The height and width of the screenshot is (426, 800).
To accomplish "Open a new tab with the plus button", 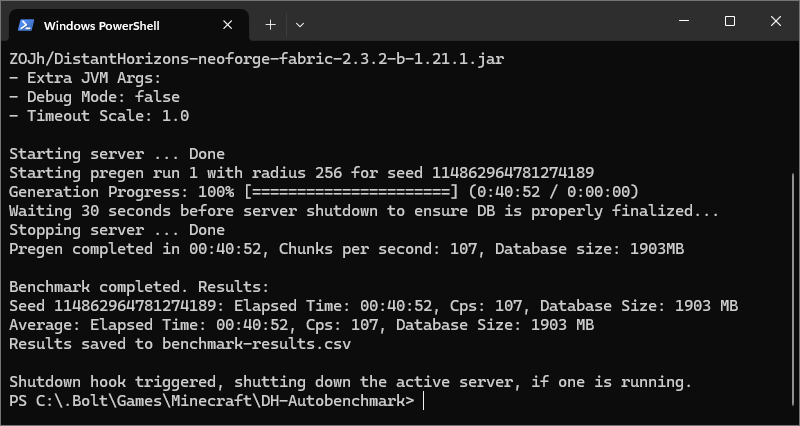I will (x=270, y=24).
